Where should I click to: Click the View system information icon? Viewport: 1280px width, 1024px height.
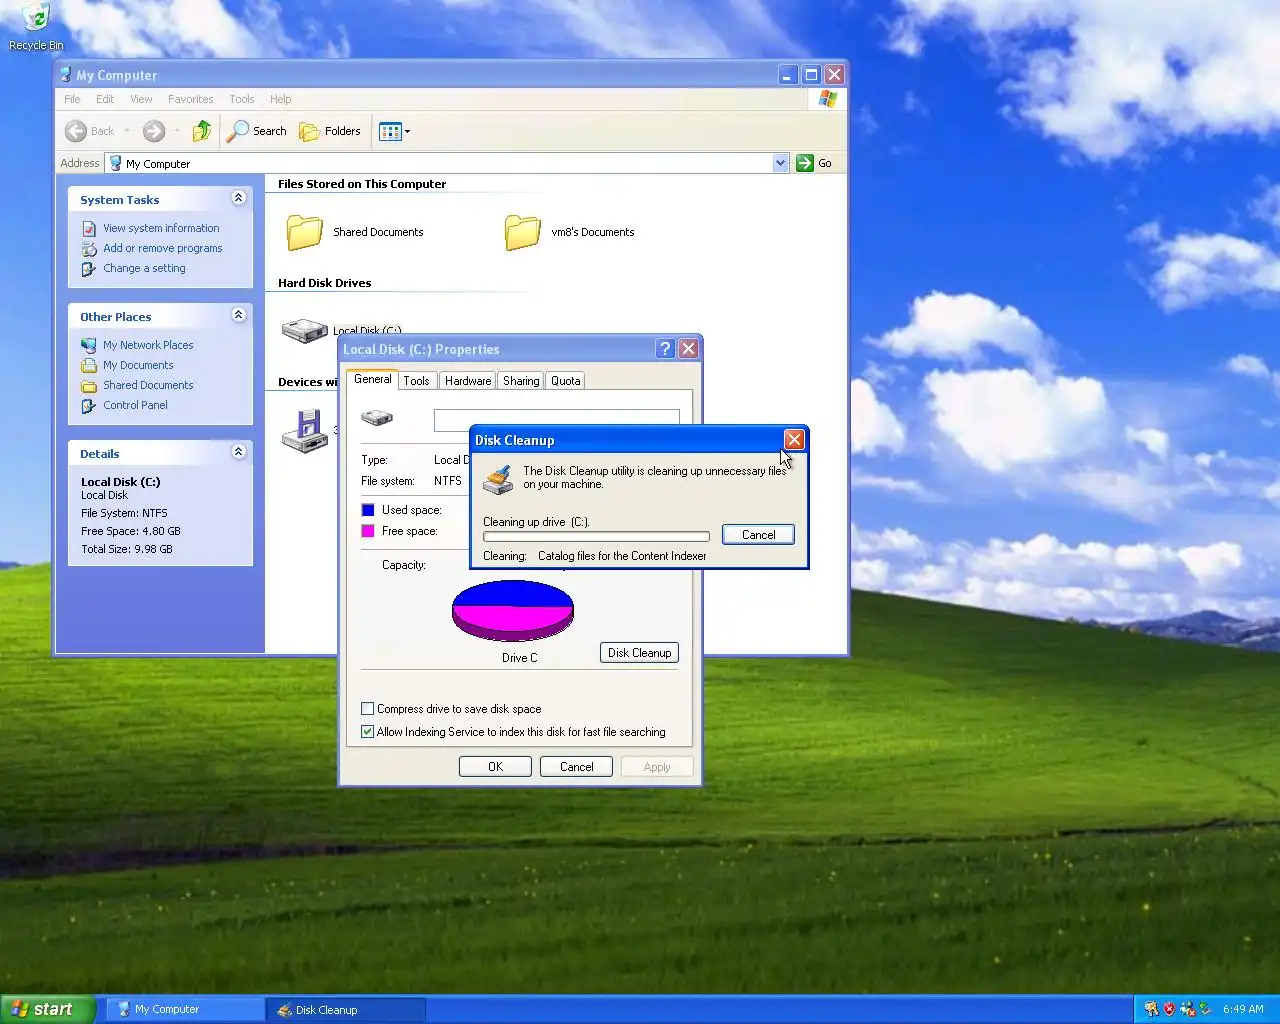click(89, 228)
